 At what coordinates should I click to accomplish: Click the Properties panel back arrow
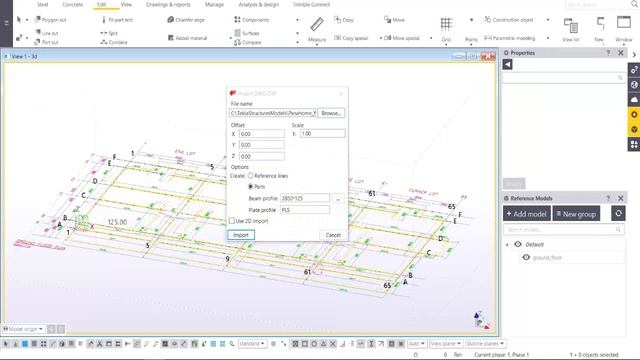507,64
